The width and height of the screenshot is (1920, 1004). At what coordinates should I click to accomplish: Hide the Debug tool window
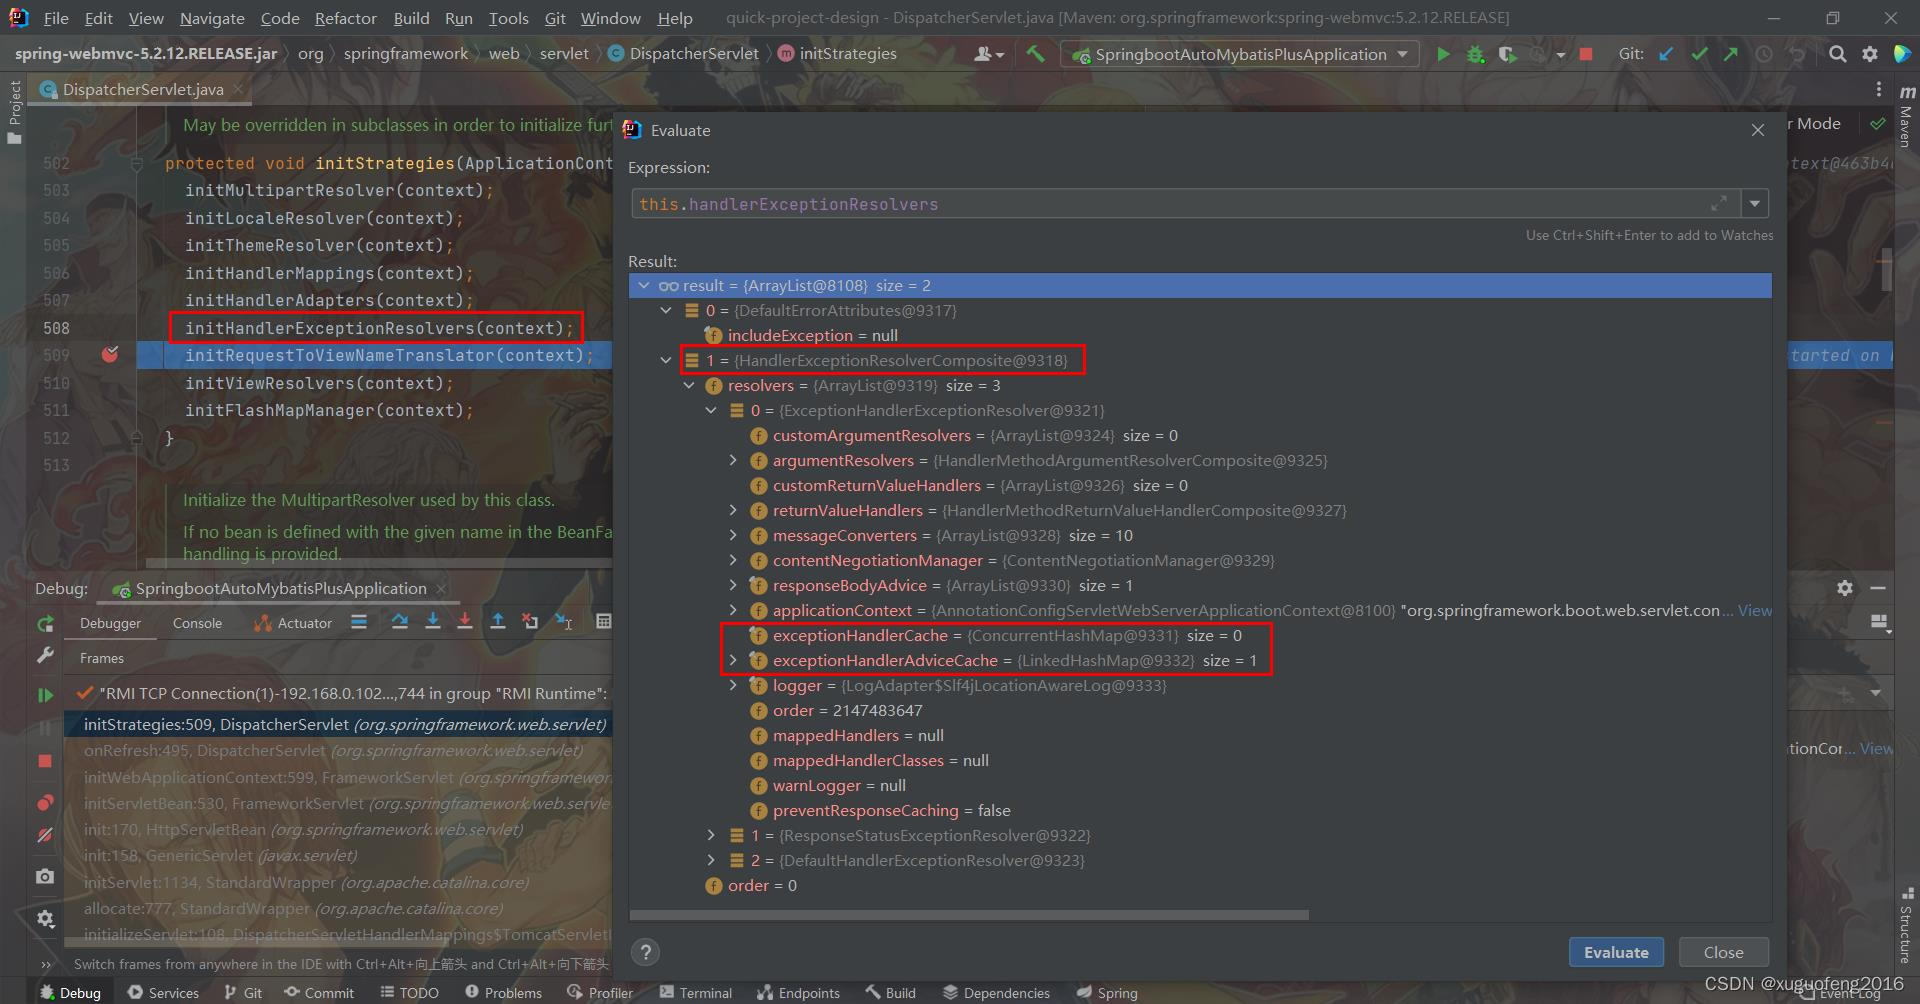tap(1878, 588)
